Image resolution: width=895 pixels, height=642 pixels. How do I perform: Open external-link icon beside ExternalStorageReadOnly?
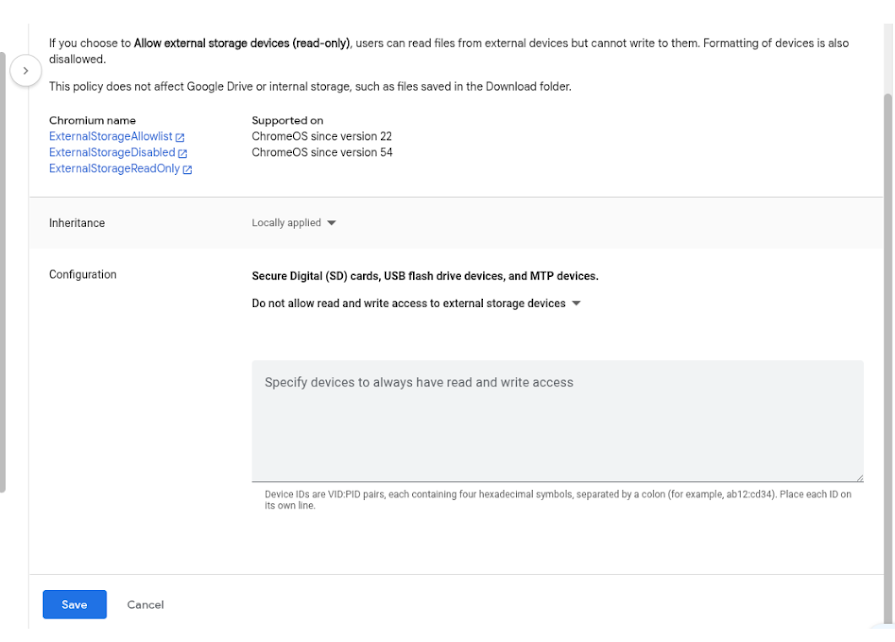pyautogui.click(x=187, y=169)
